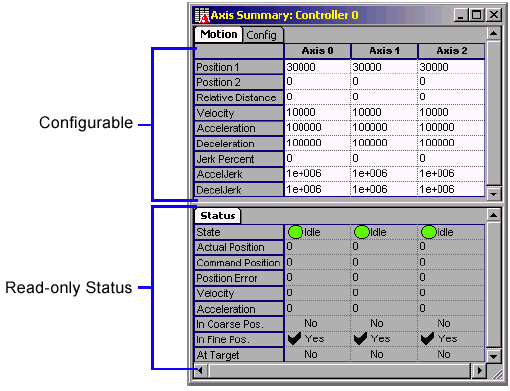This screenshot has height=391, width=510.
Task: Click the Status panel scroll up arrow
Action: 494,215
